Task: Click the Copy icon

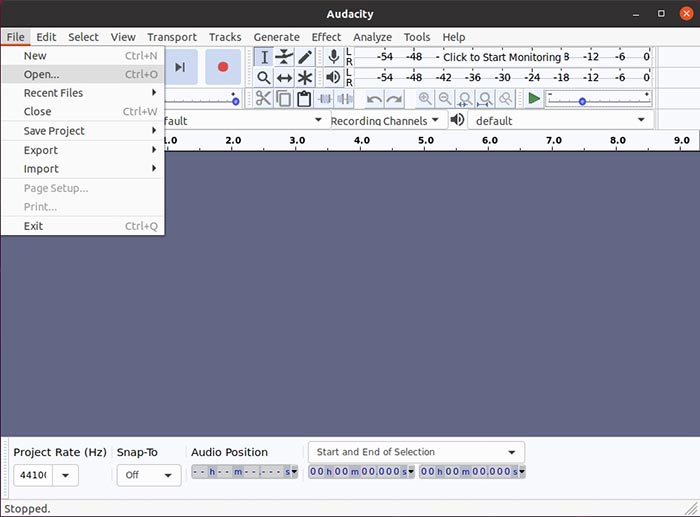Action: (x=283, y=99)
